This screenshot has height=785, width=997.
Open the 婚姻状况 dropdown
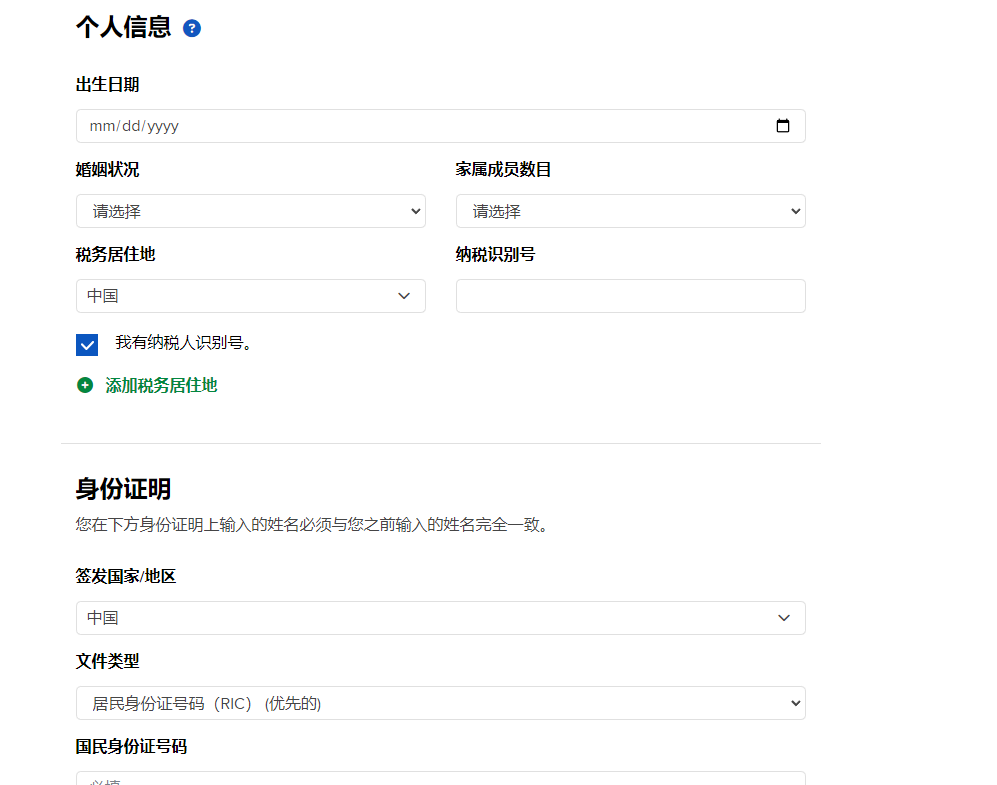tap(250, 211)
